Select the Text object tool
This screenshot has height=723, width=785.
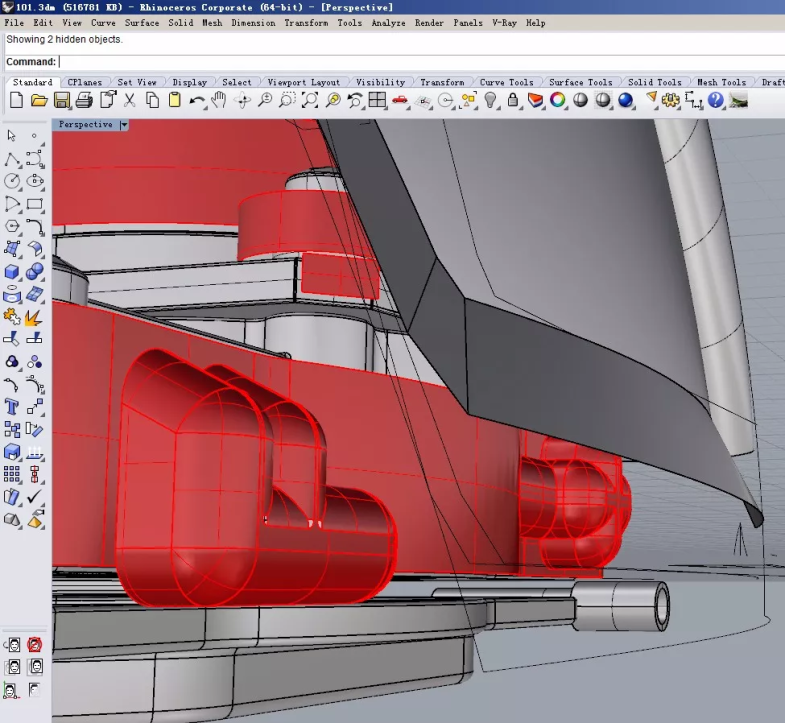pos(12,406)
